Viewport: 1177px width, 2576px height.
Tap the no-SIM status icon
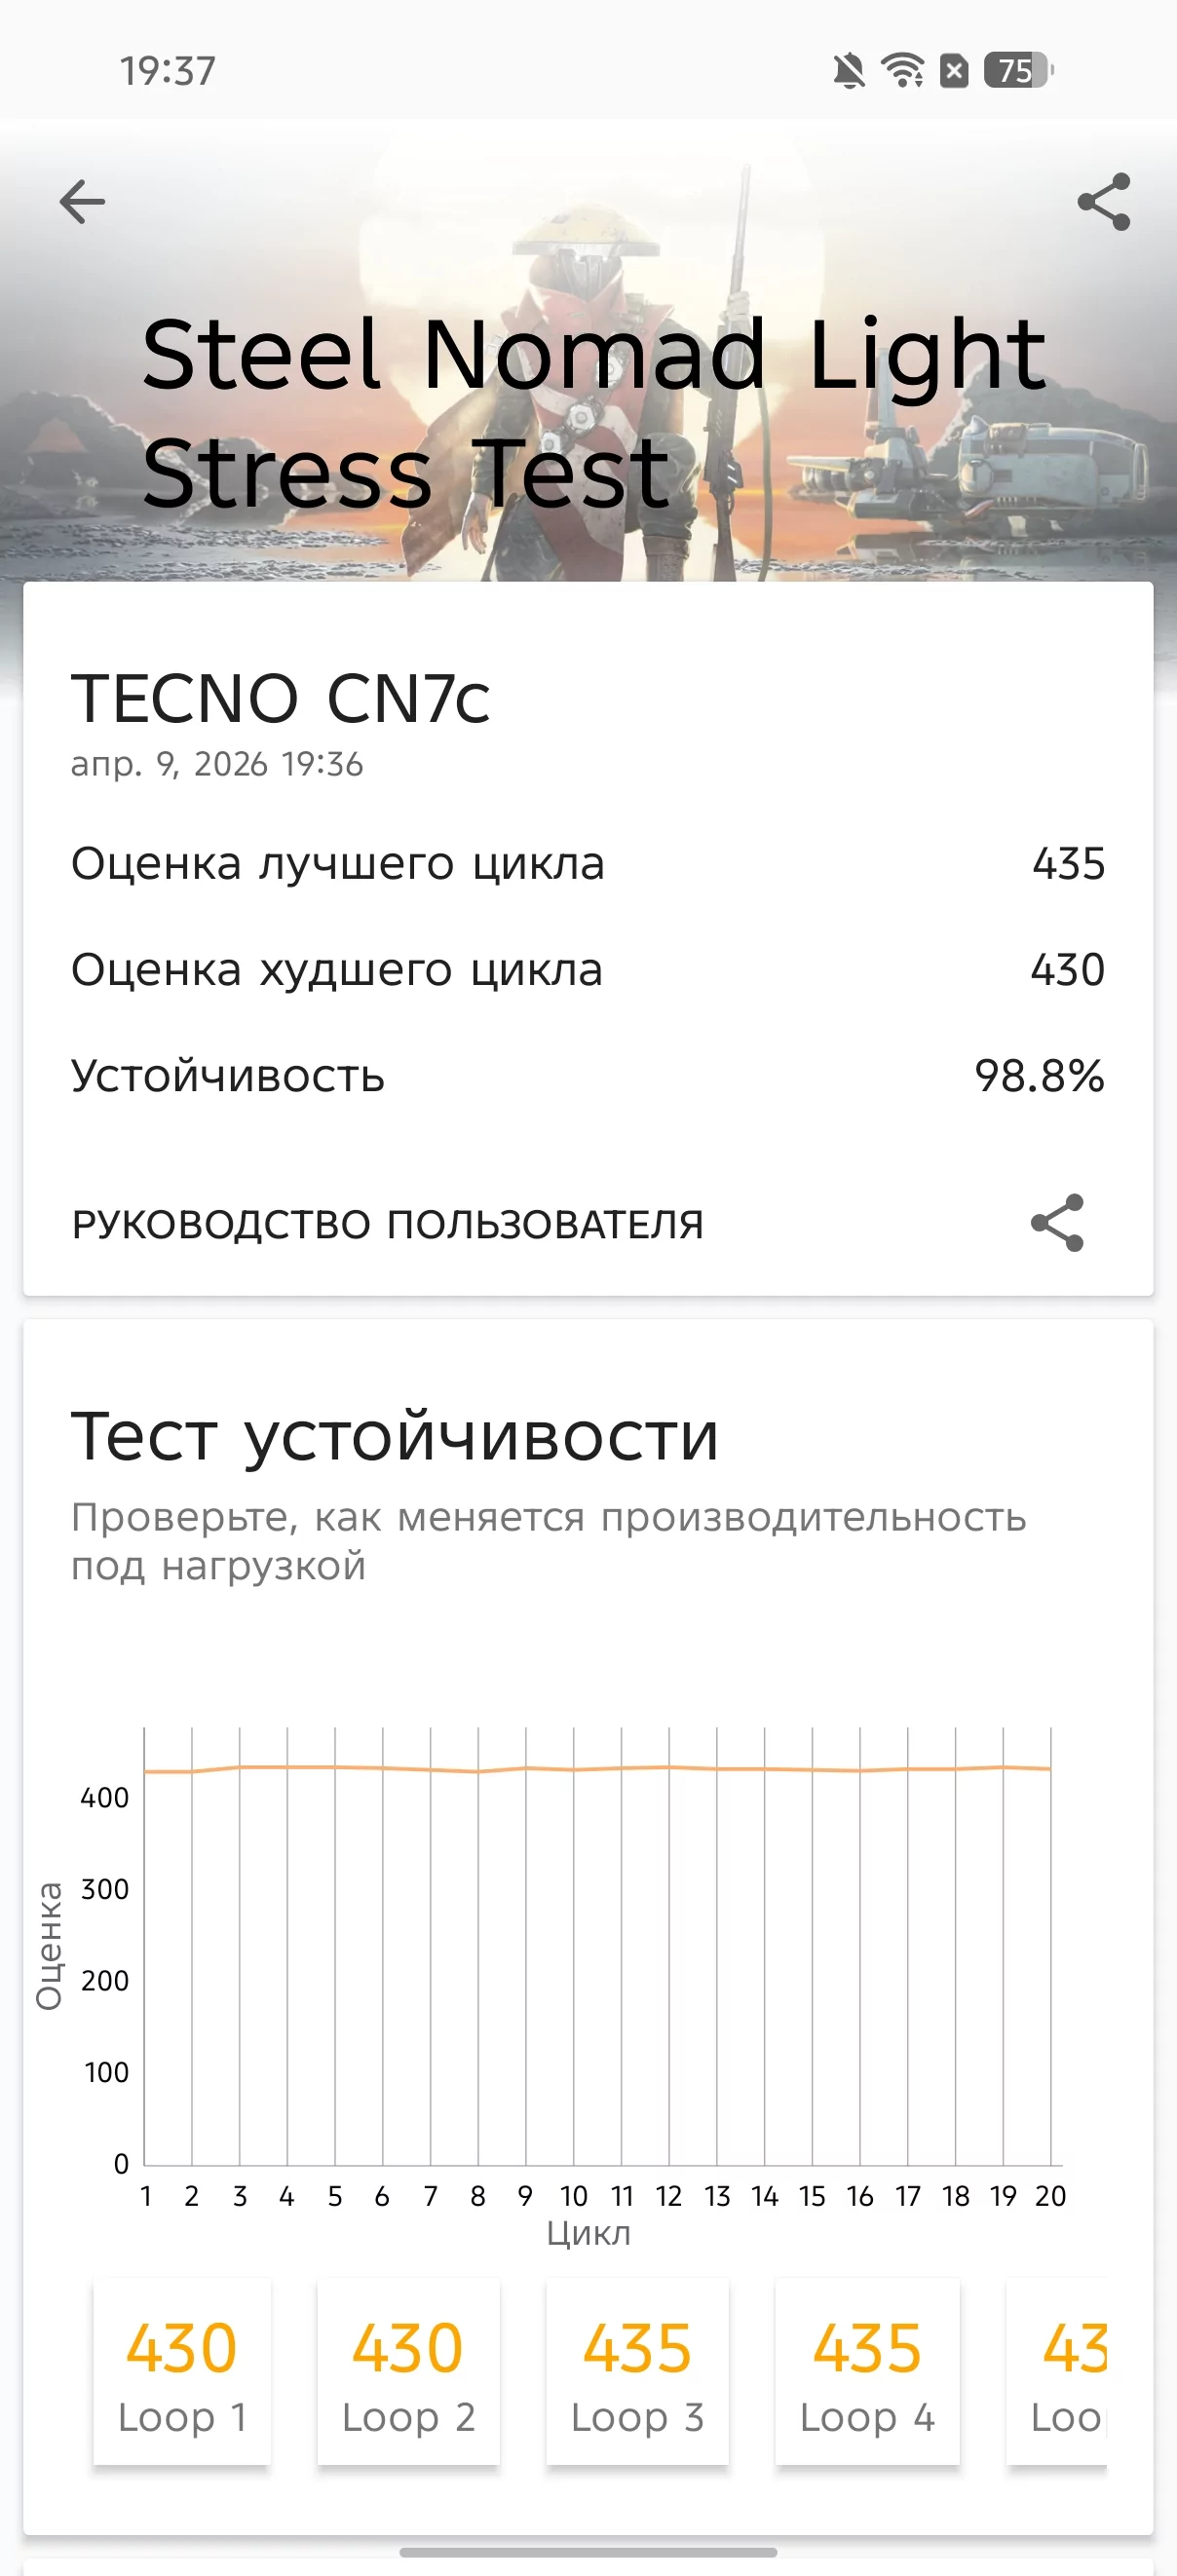tap(954, 71)
